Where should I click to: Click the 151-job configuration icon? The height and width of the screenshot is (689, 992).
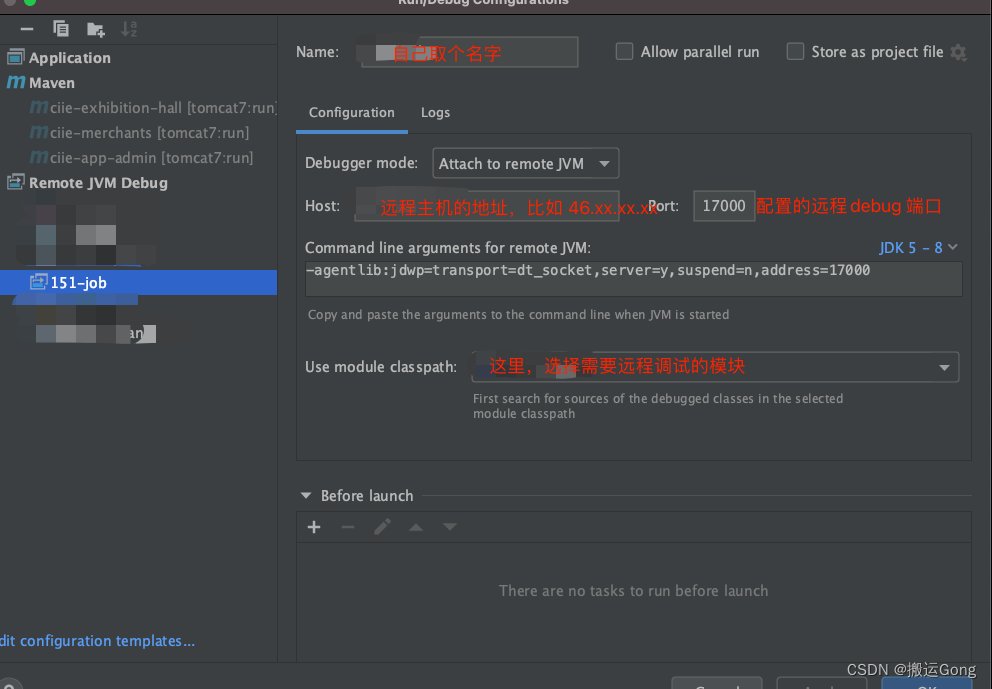(39, 282)
